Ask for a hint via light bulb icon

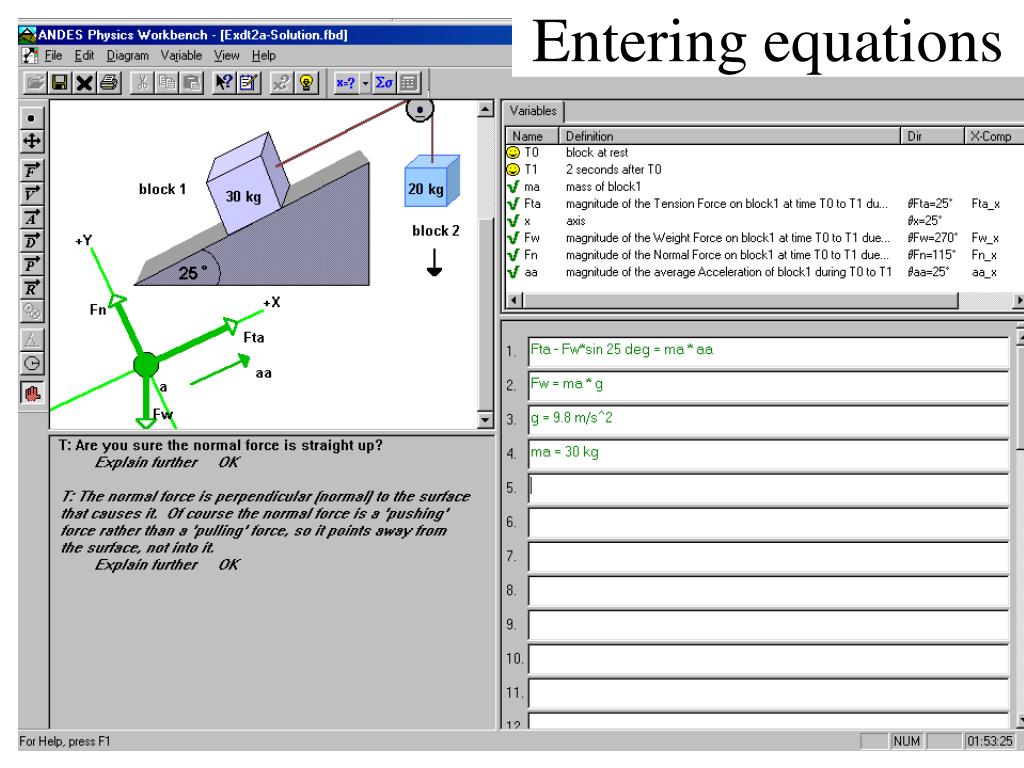(x=306, y=83)
